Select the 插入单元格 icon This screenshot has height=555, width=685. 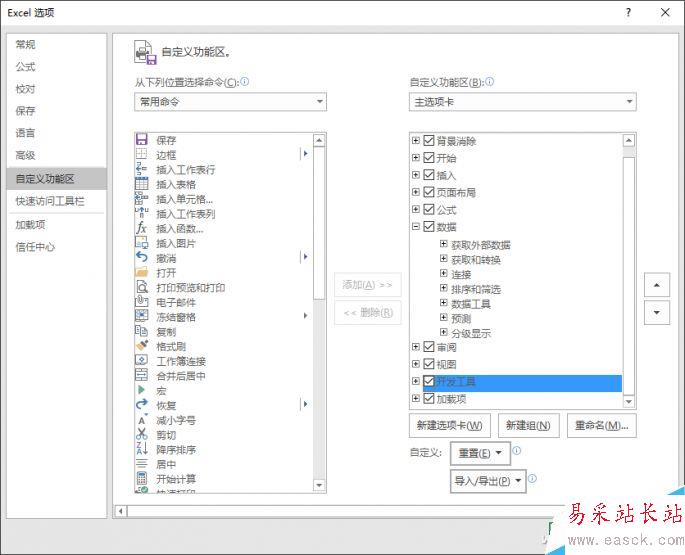pos(142,198)
